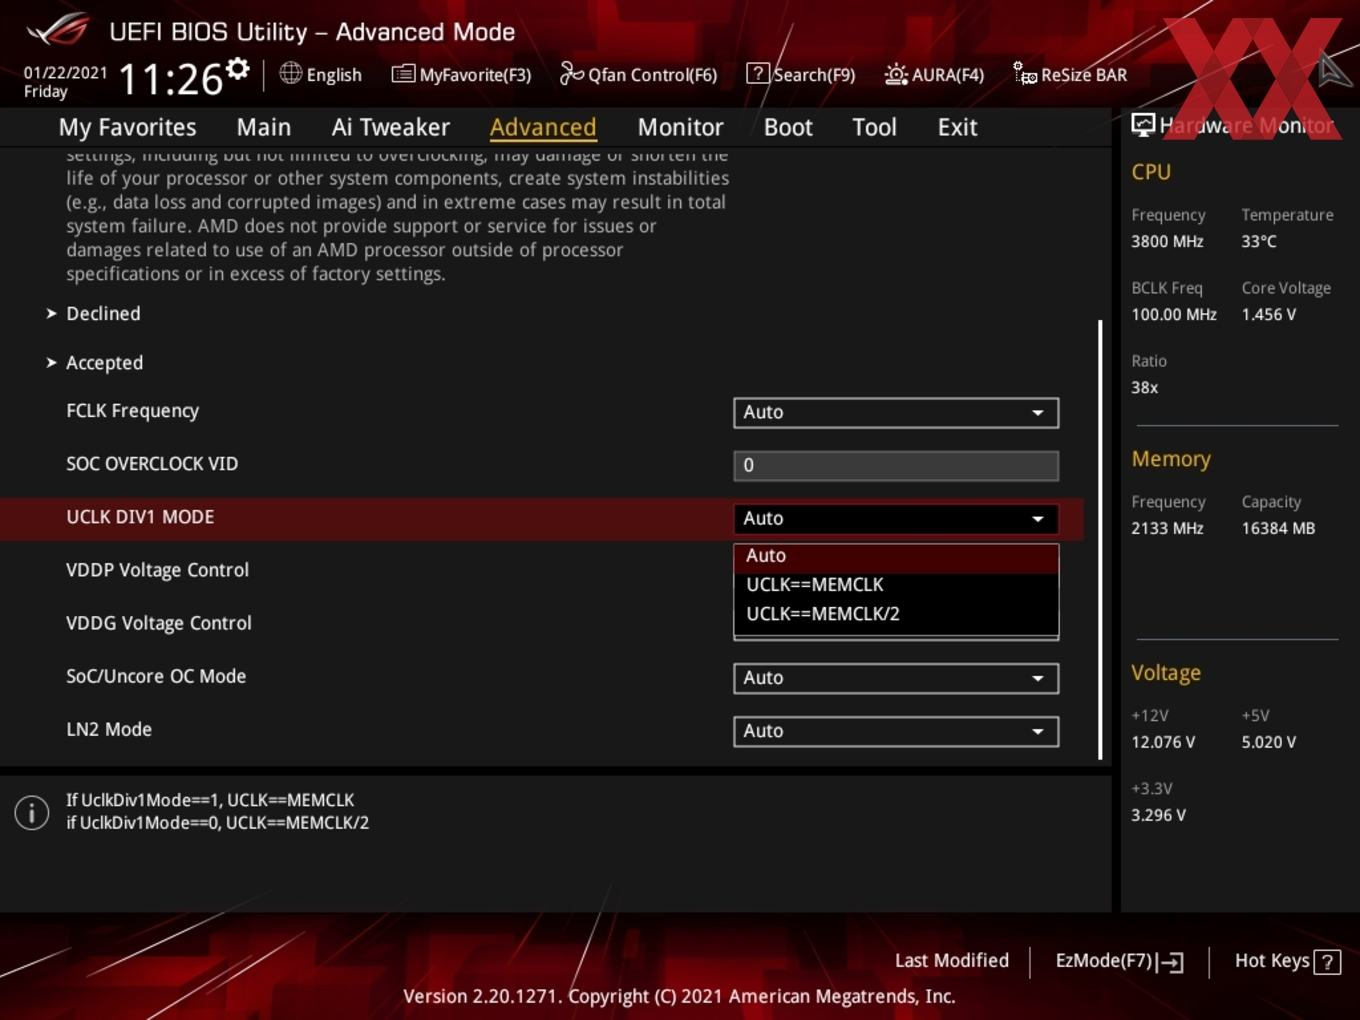Click the CPU Frequency 3800 MHz value

coord(1167,241)
